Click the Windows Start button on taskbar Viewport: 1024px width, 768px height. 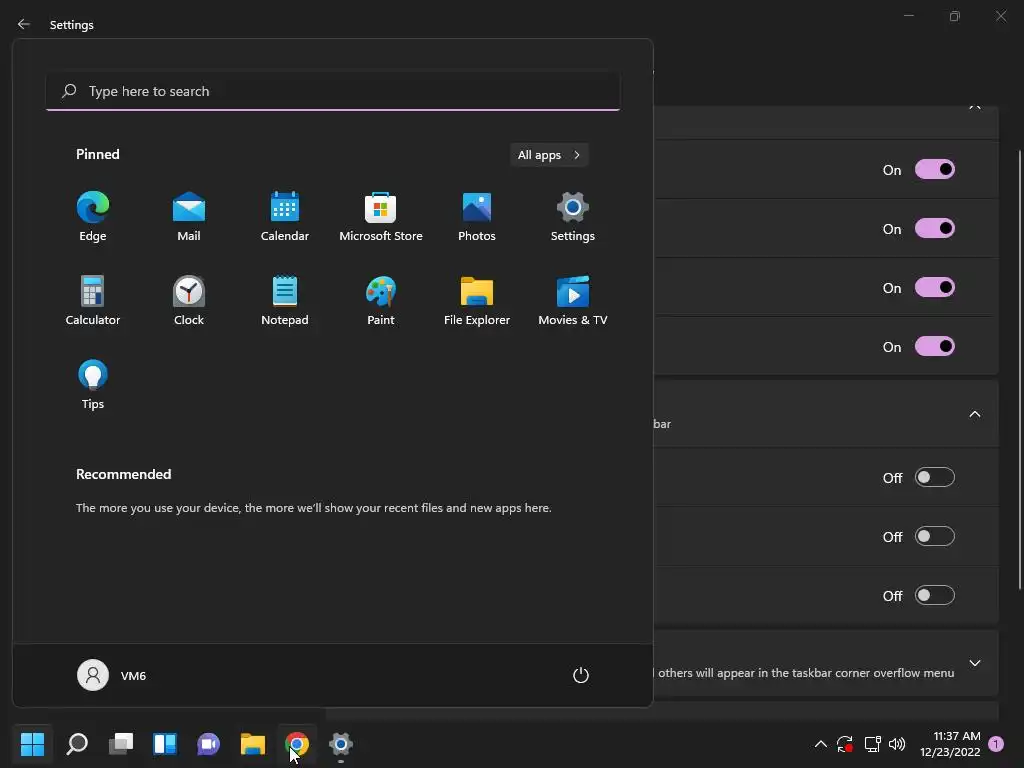click(x=32, y=744)
